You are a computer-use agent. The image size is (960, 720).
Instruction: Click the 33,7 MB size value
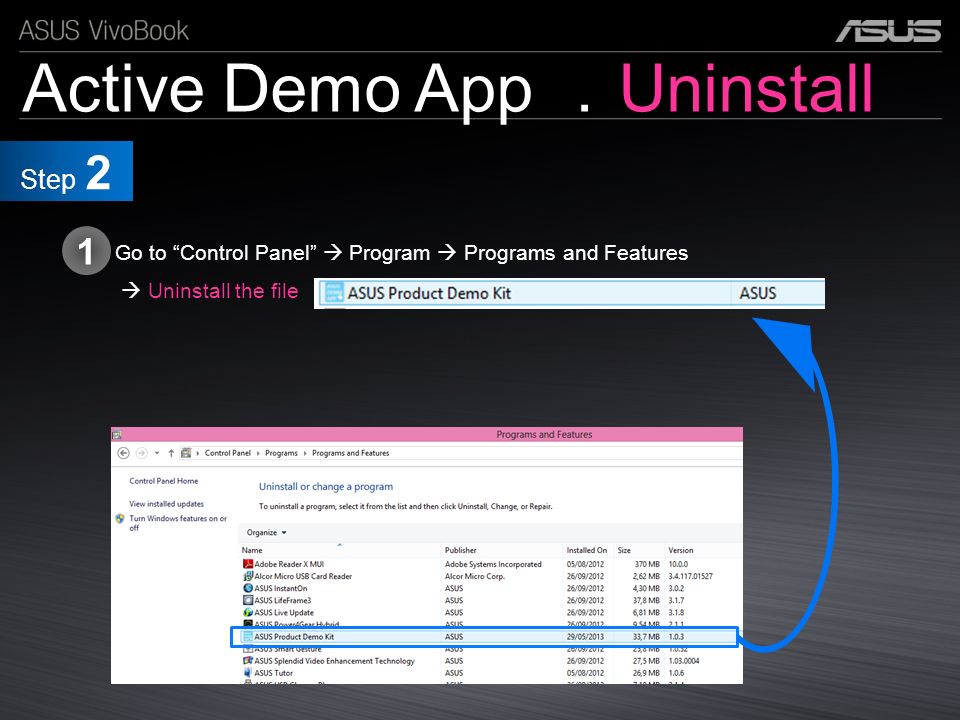(646, 637)
